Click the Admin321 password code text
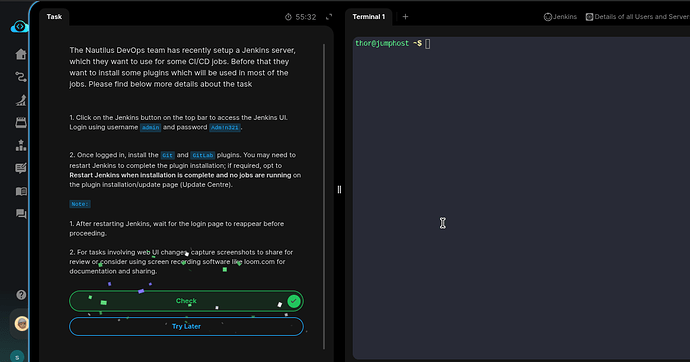Screen dimensions: 690x362 tap(225, 128)
